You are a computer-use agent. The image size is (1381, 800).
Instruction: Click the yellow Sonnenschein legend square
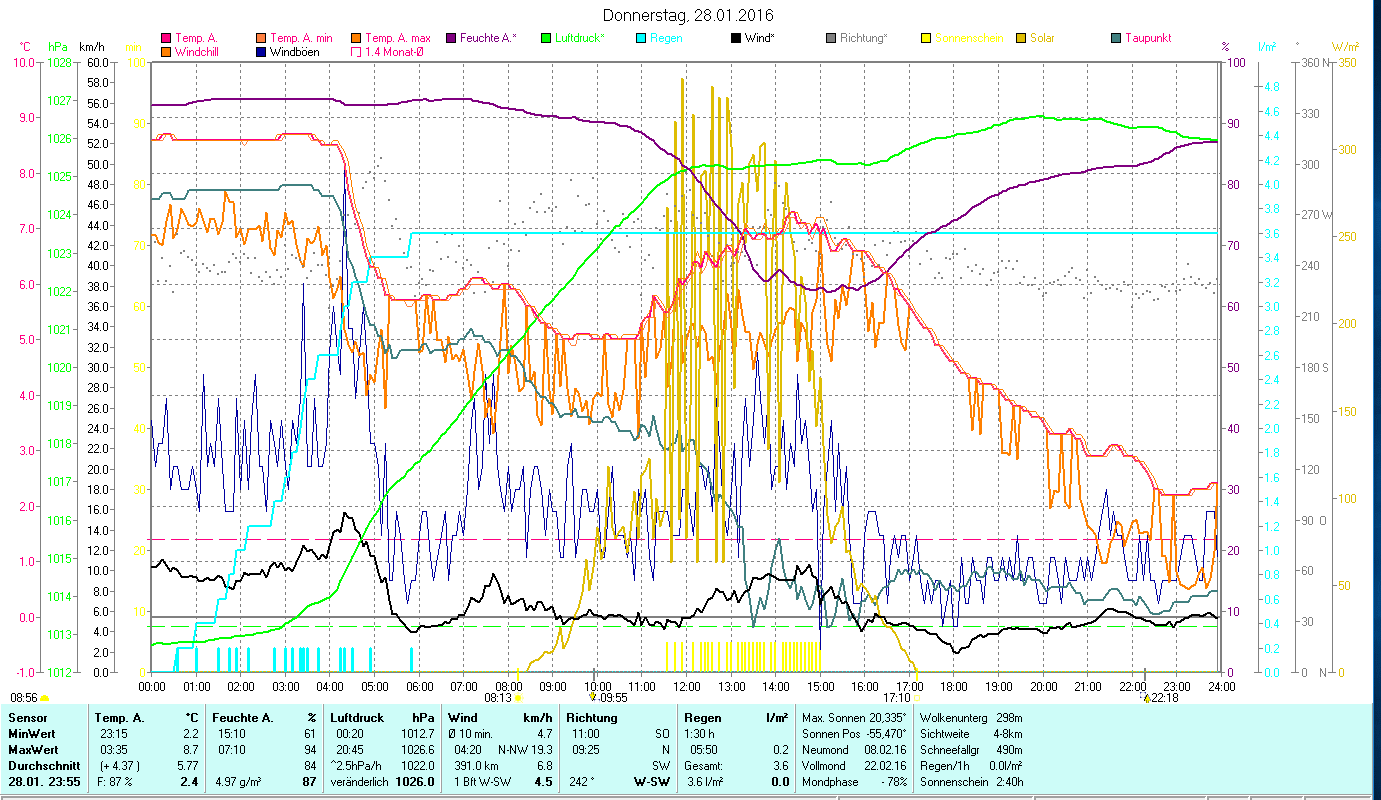click(927, 38)
